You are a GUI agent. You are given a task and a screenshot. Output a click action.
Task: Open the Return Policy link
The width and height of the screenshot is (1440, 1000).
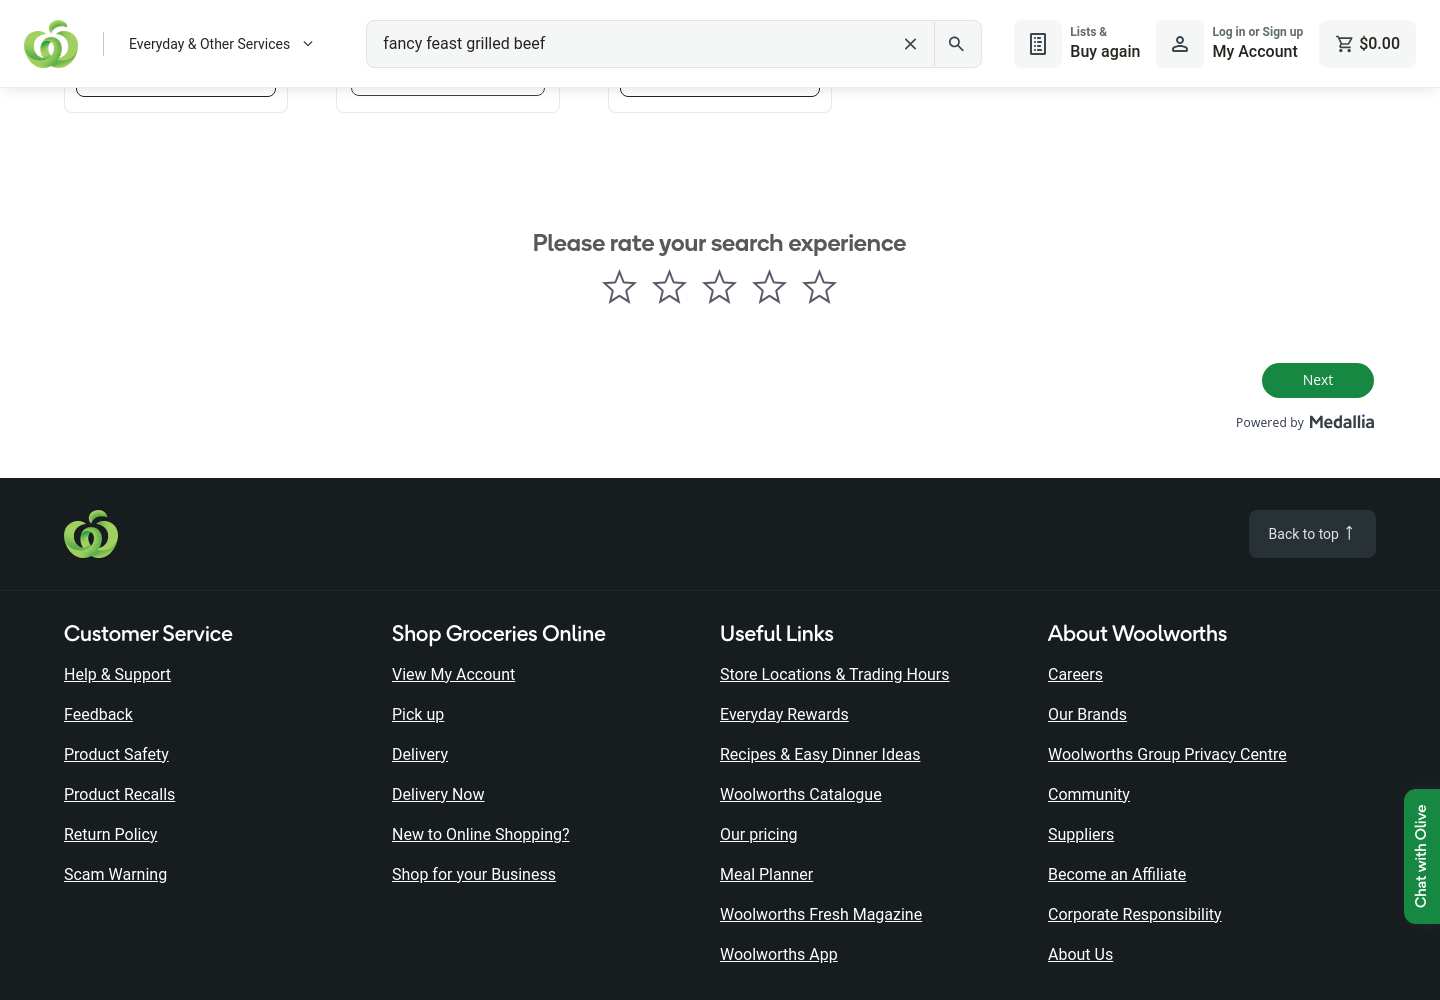pyautogui.click(x=110, y=834)
